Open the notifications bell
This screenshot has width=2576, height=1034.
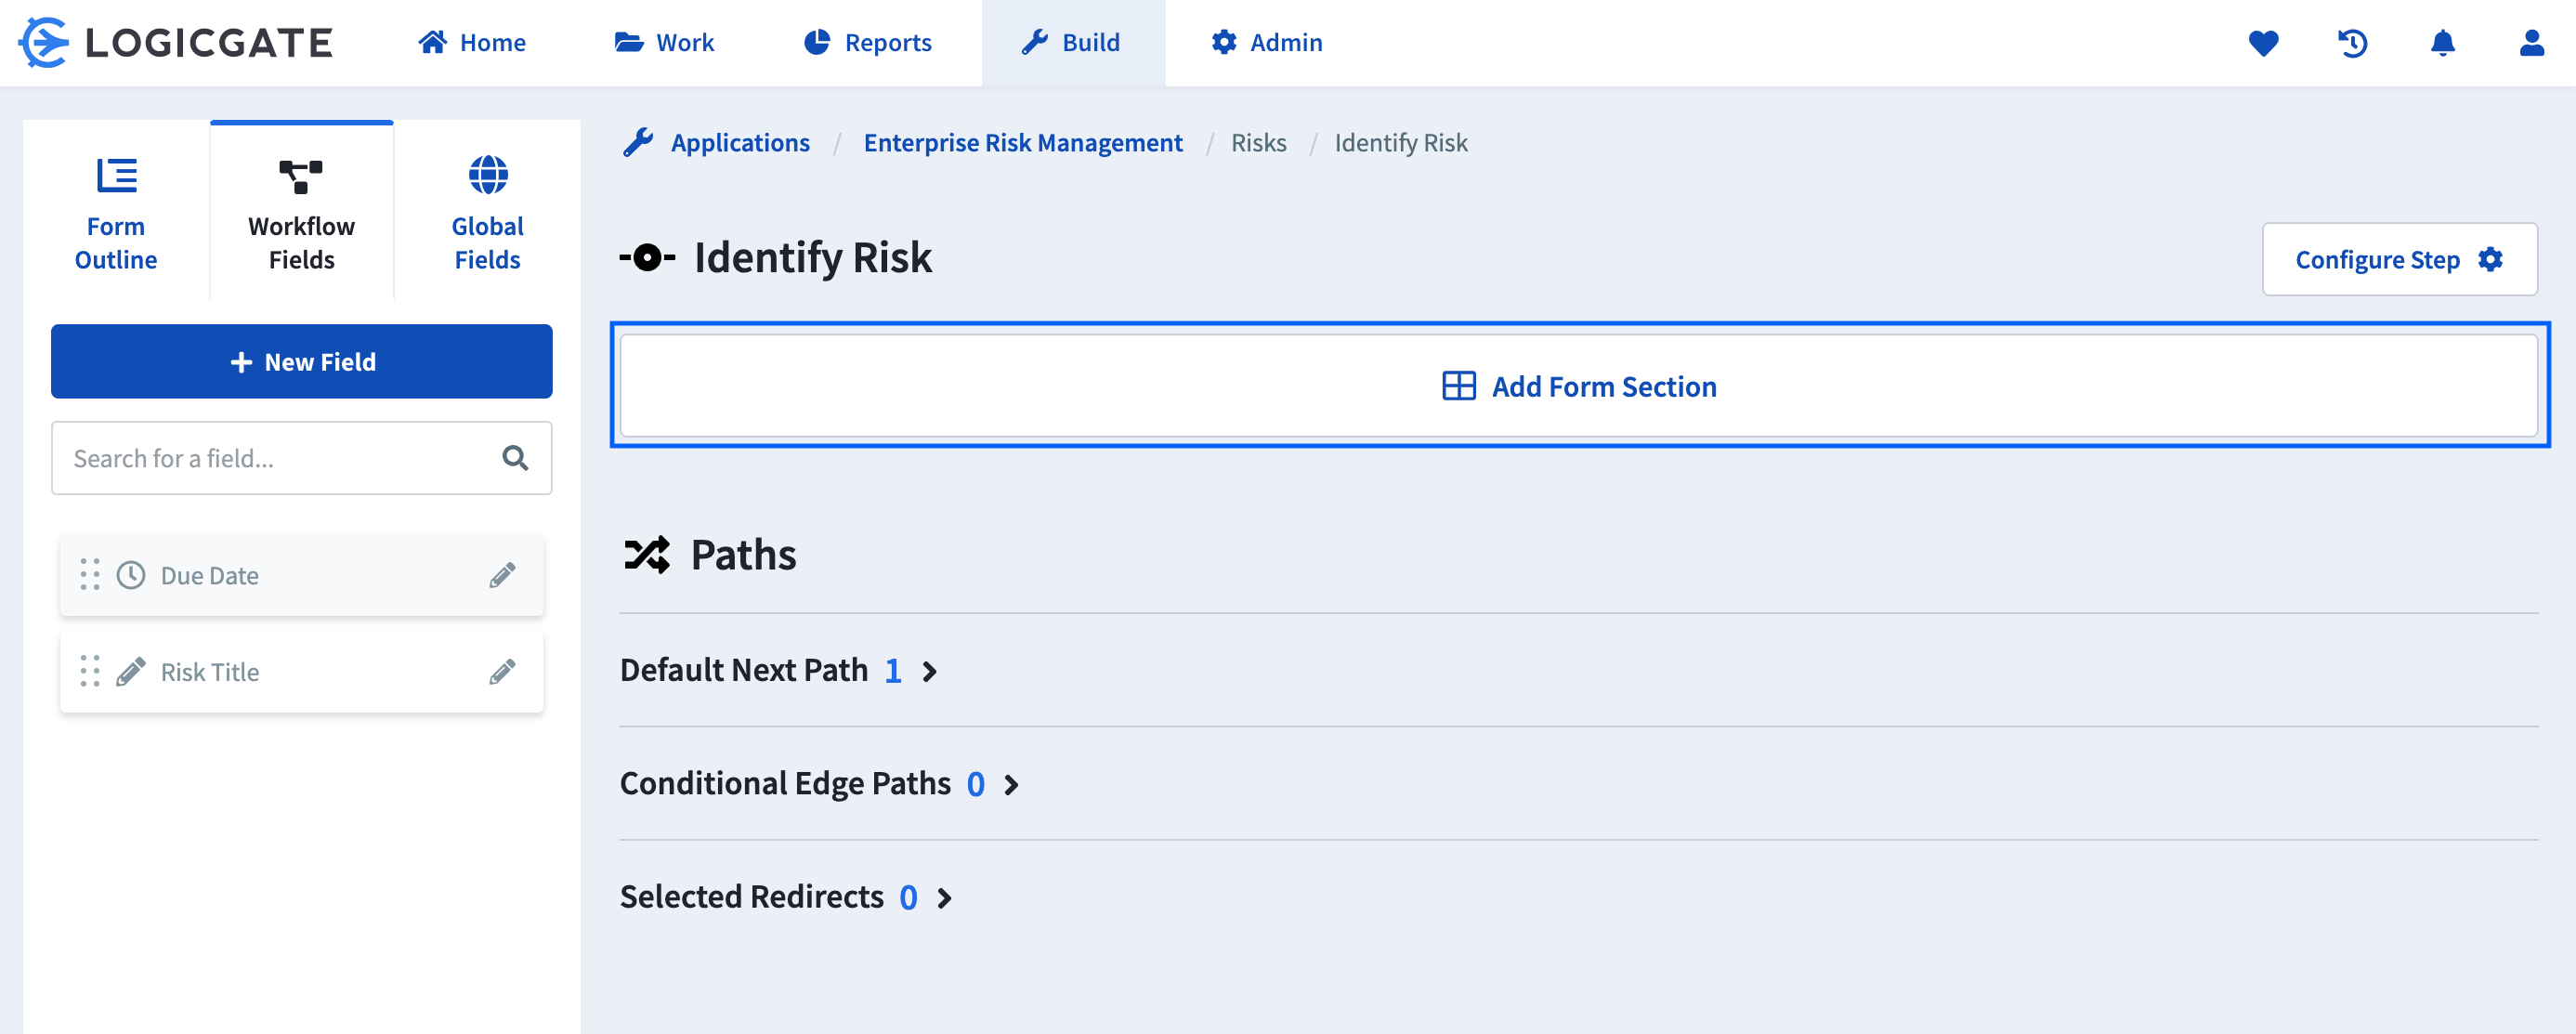click(x=2442, y=43)
